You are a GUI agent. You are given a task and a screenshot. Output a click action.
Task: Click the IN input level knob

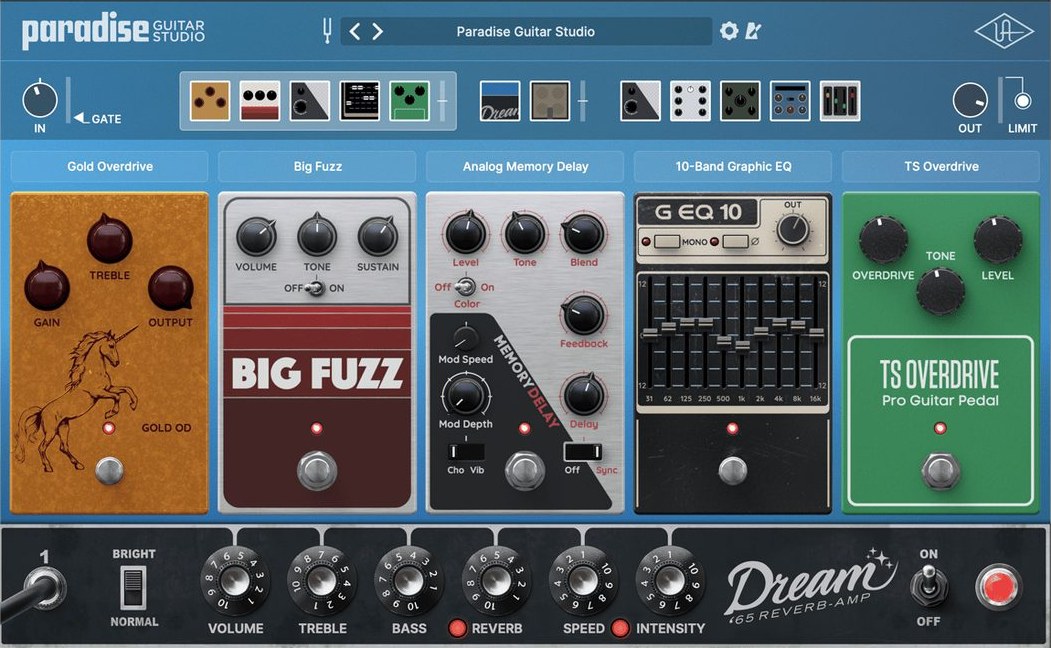click(40, 100)
